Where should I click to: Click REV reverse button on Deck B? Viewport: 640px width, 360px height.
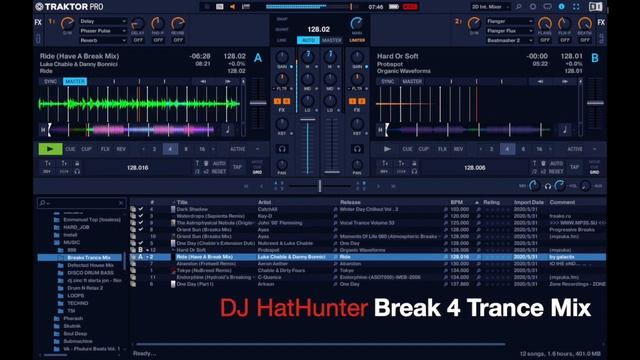pos(458,149)
